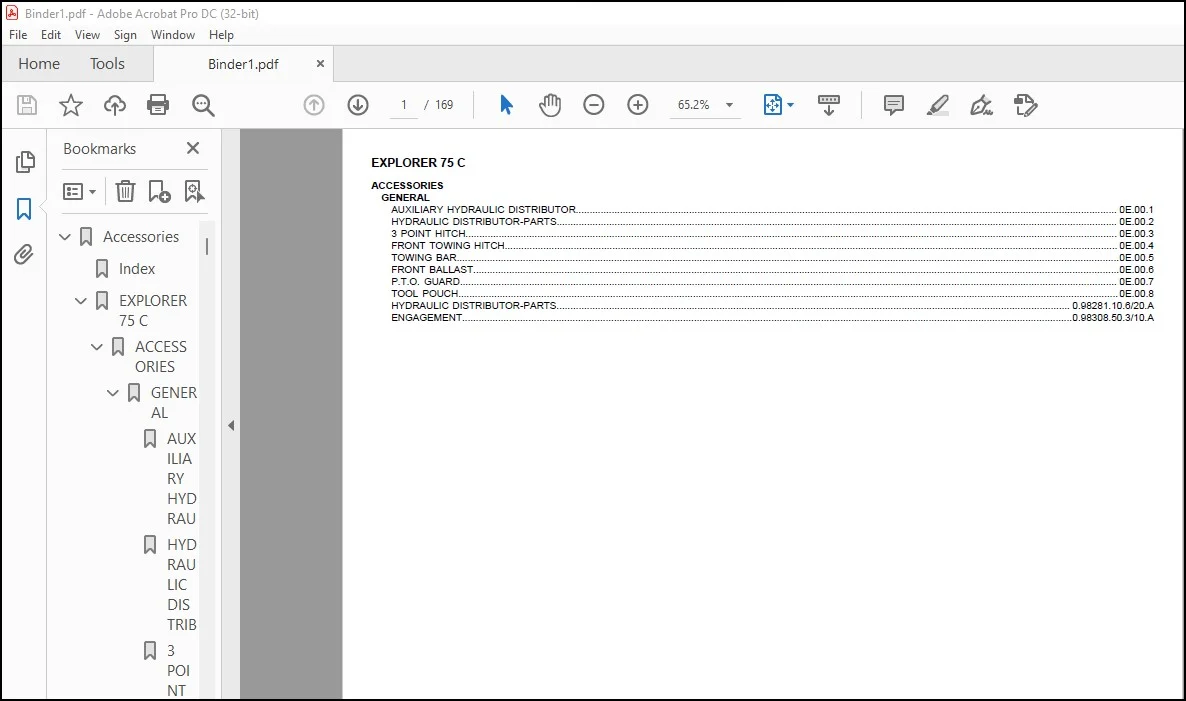This screenshot has width=1186, height=701.
Task: Close the Bookmarks panel
Action: point(193,148)
